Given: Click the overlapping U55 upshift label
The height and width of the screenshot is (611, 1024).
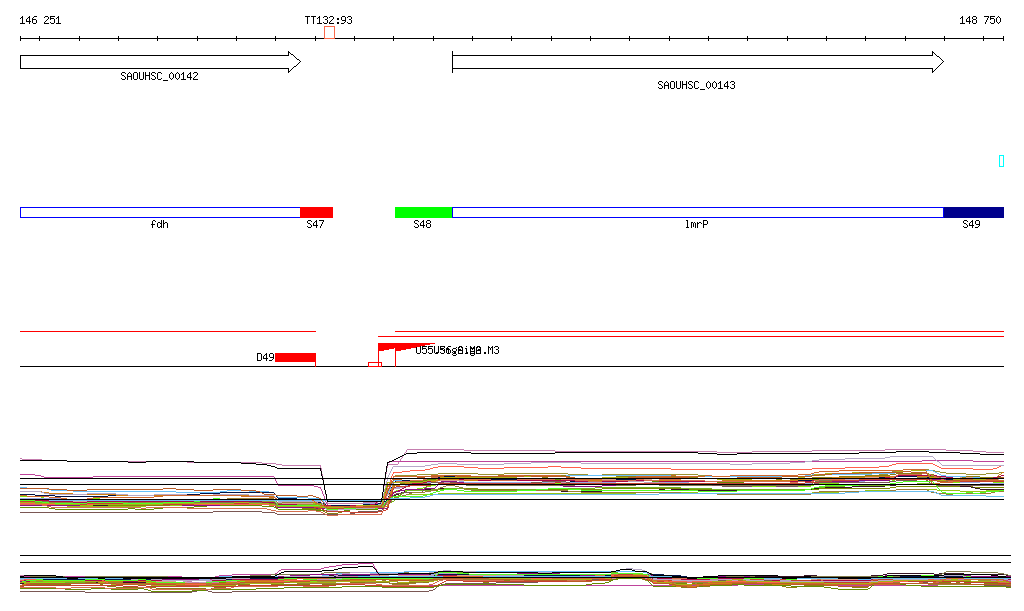Looking at the screenshot, I should coord(456,350).
